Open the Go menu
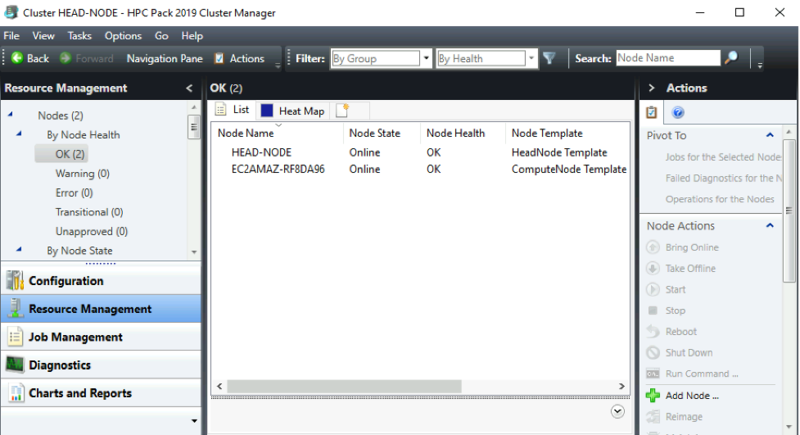This screenshot has height=435, width=800. click(x=161, y=36)
